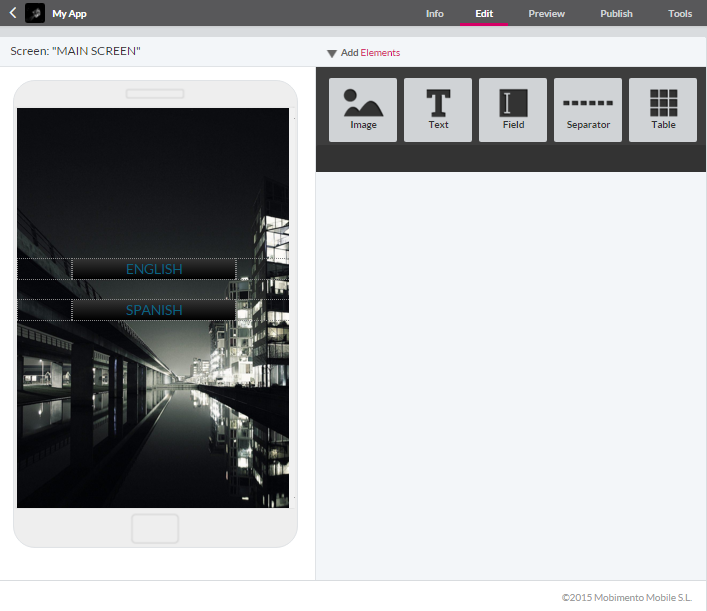Open the Tools tab
This screenshot has height=611, width=707.
[x=680, y=14]
